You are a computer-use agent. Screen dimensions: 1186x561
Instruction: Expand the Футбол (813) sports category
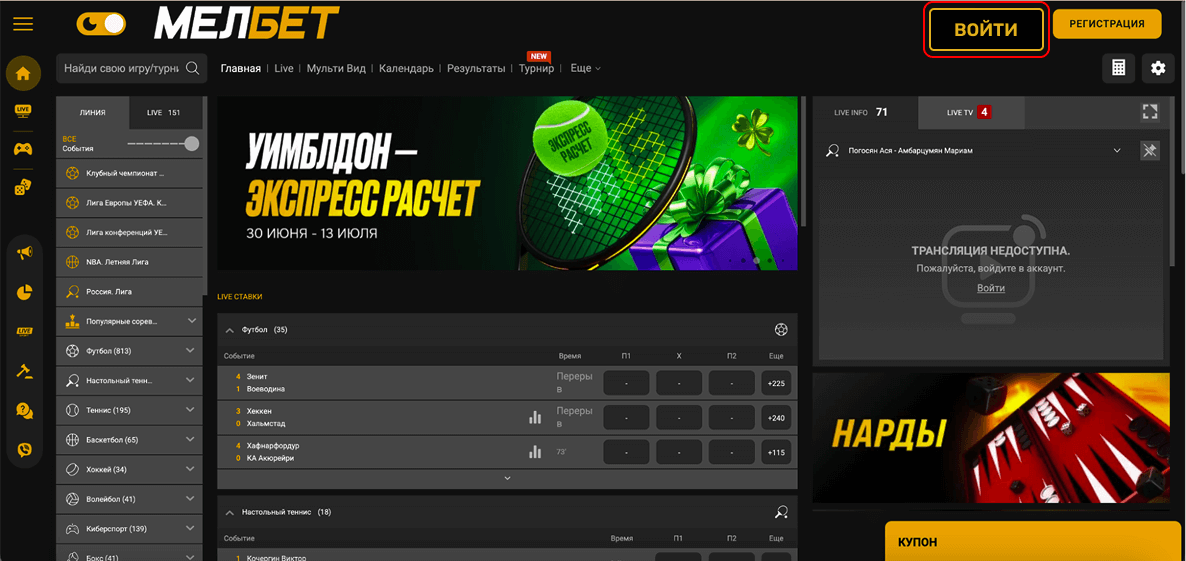(x=191, y=351)
